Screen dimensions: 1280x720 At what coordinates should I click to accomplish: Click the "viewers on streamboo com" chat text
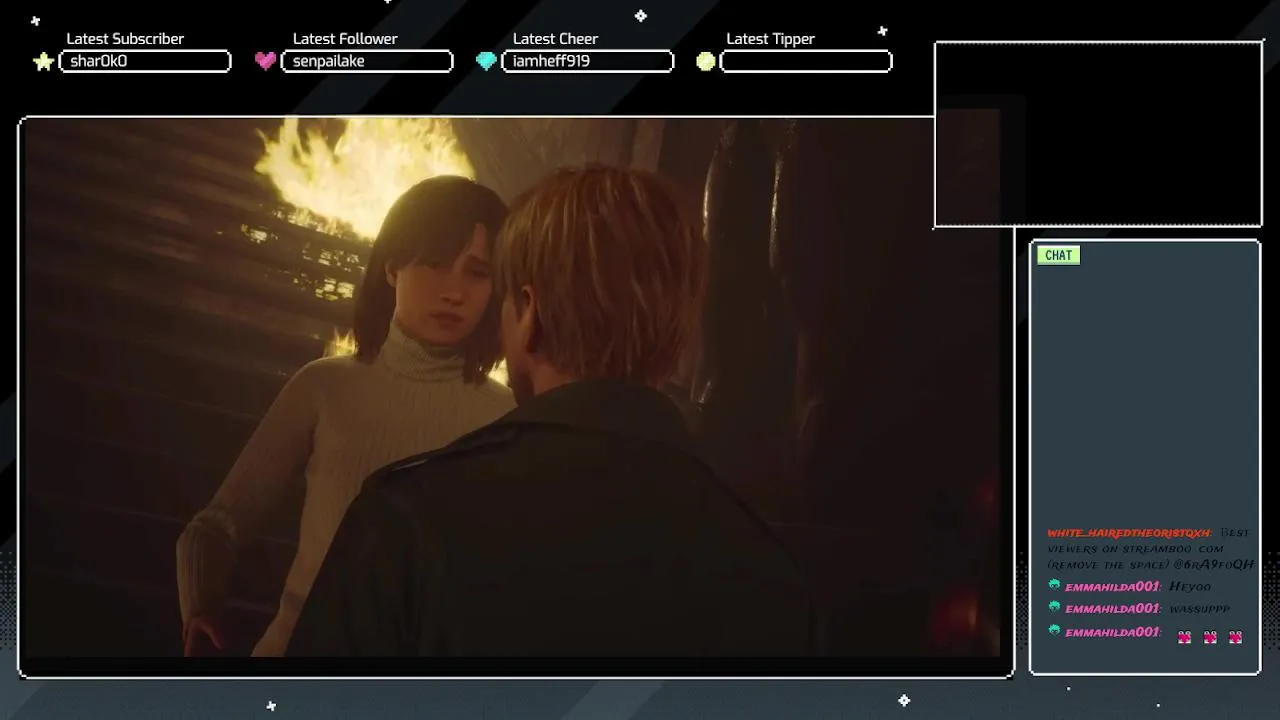(1136, 549)
